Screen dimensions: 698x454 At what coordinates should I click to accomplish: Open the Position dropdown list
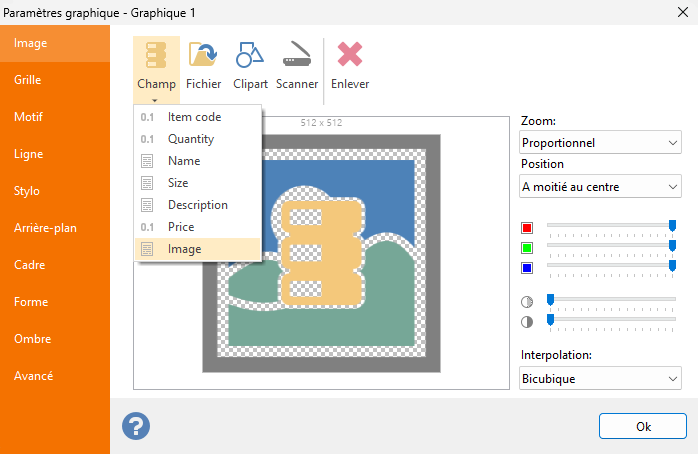pyautogui.click(x=600, y=186)
